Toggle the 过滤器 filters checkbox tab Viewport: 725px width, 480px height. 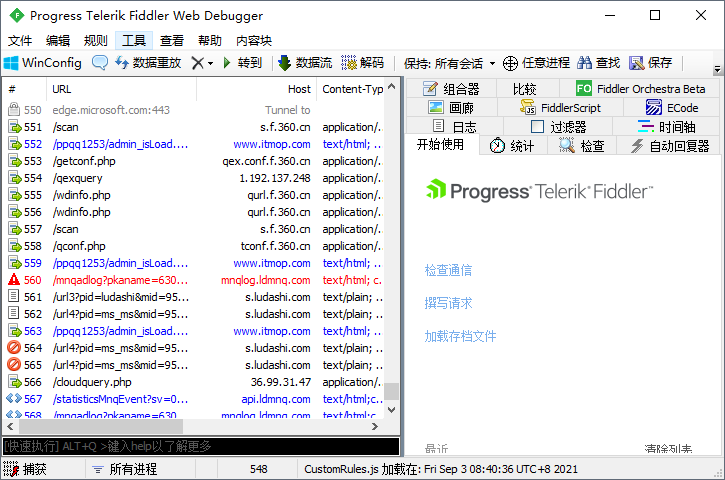558,126
